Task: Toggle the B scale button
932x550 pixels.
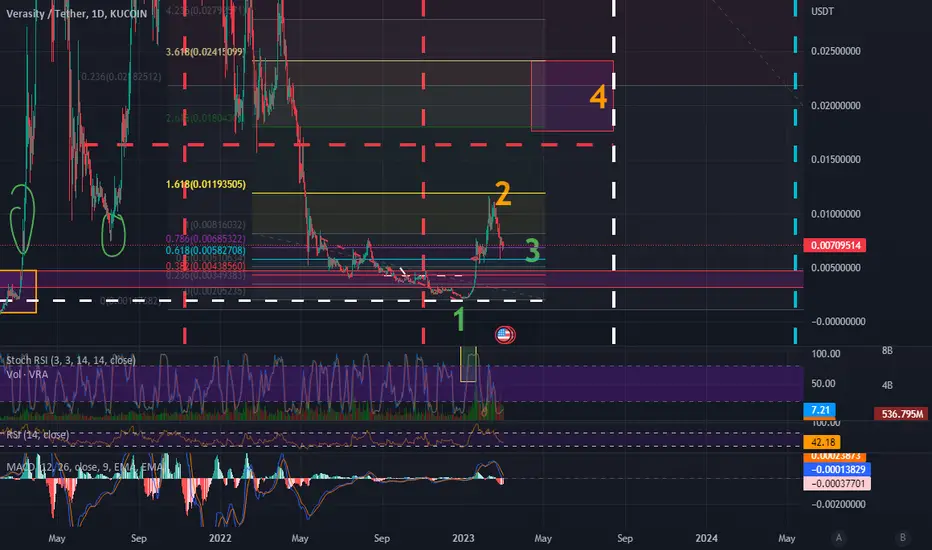Action: coord(902,538)
